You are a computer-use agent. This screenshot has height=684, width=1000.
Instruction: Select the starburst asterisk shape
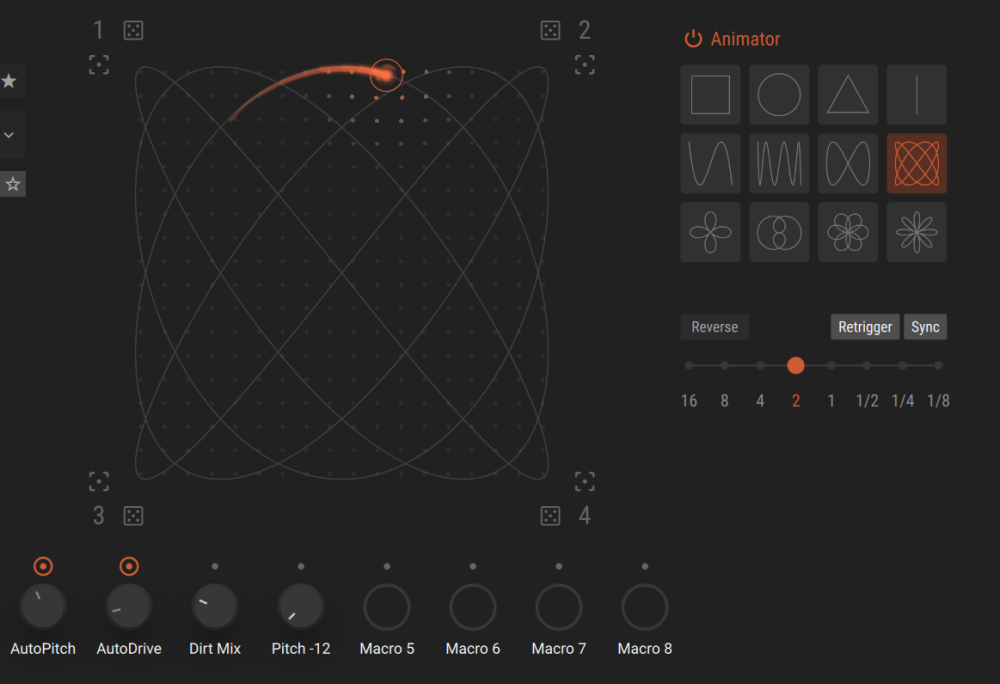[x=917, y=232]
